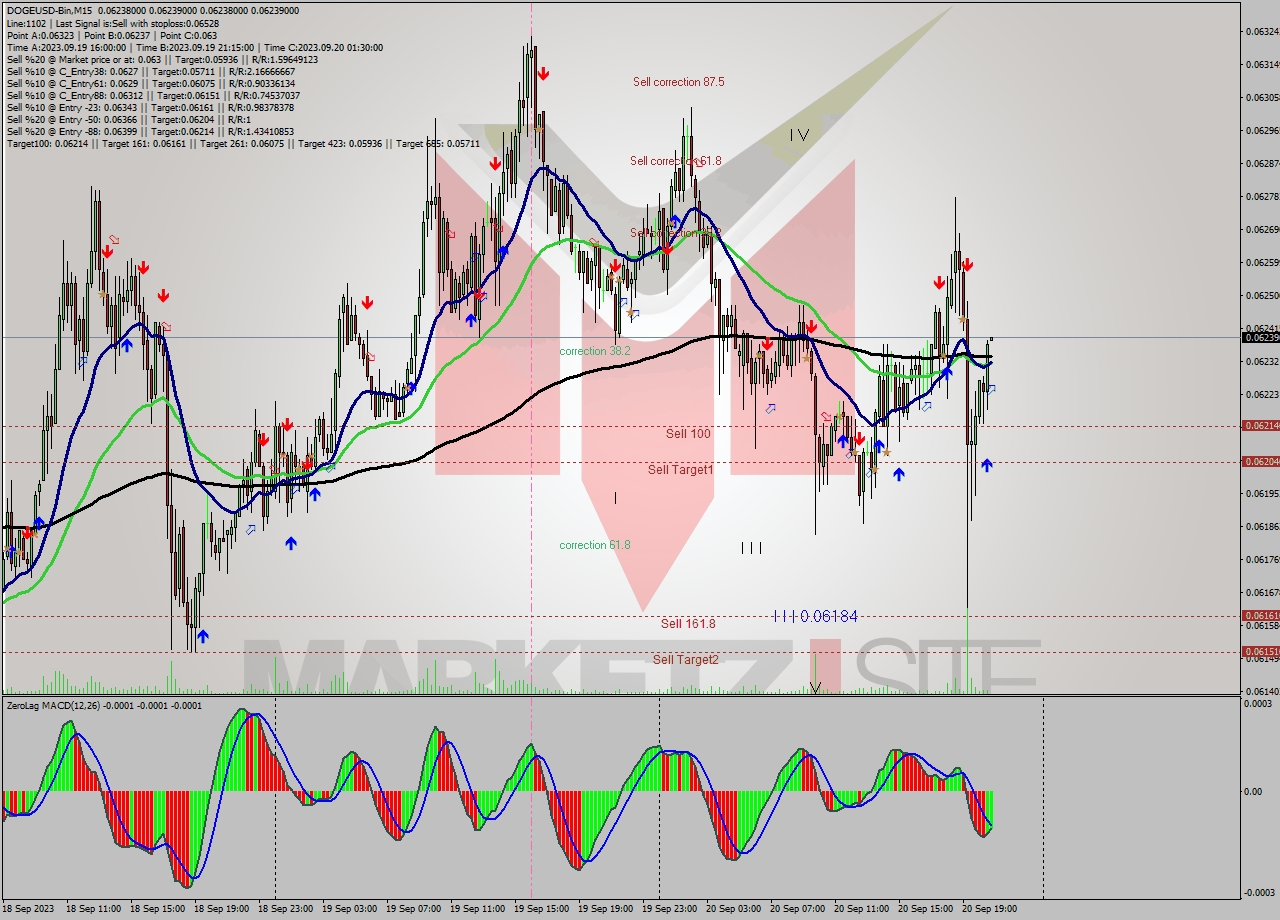
Task: Click the red 0.06151 price level tag
Action: 1260,651
